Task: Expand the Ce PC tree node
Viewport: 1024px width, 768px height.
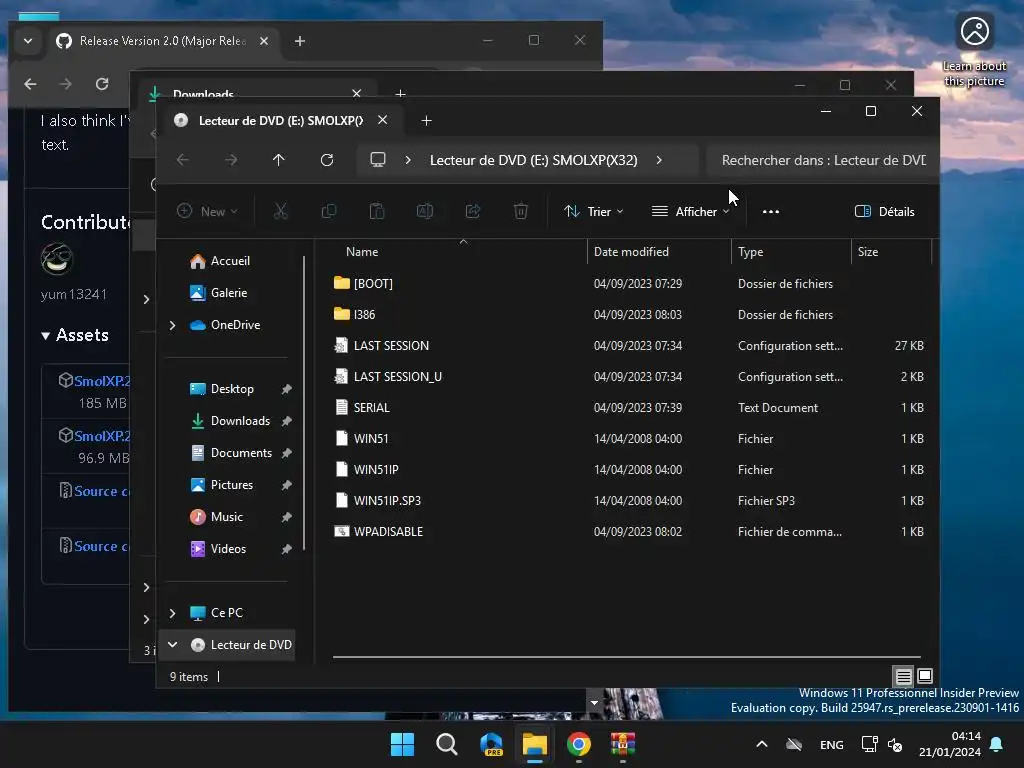Action: pos(172,613)
